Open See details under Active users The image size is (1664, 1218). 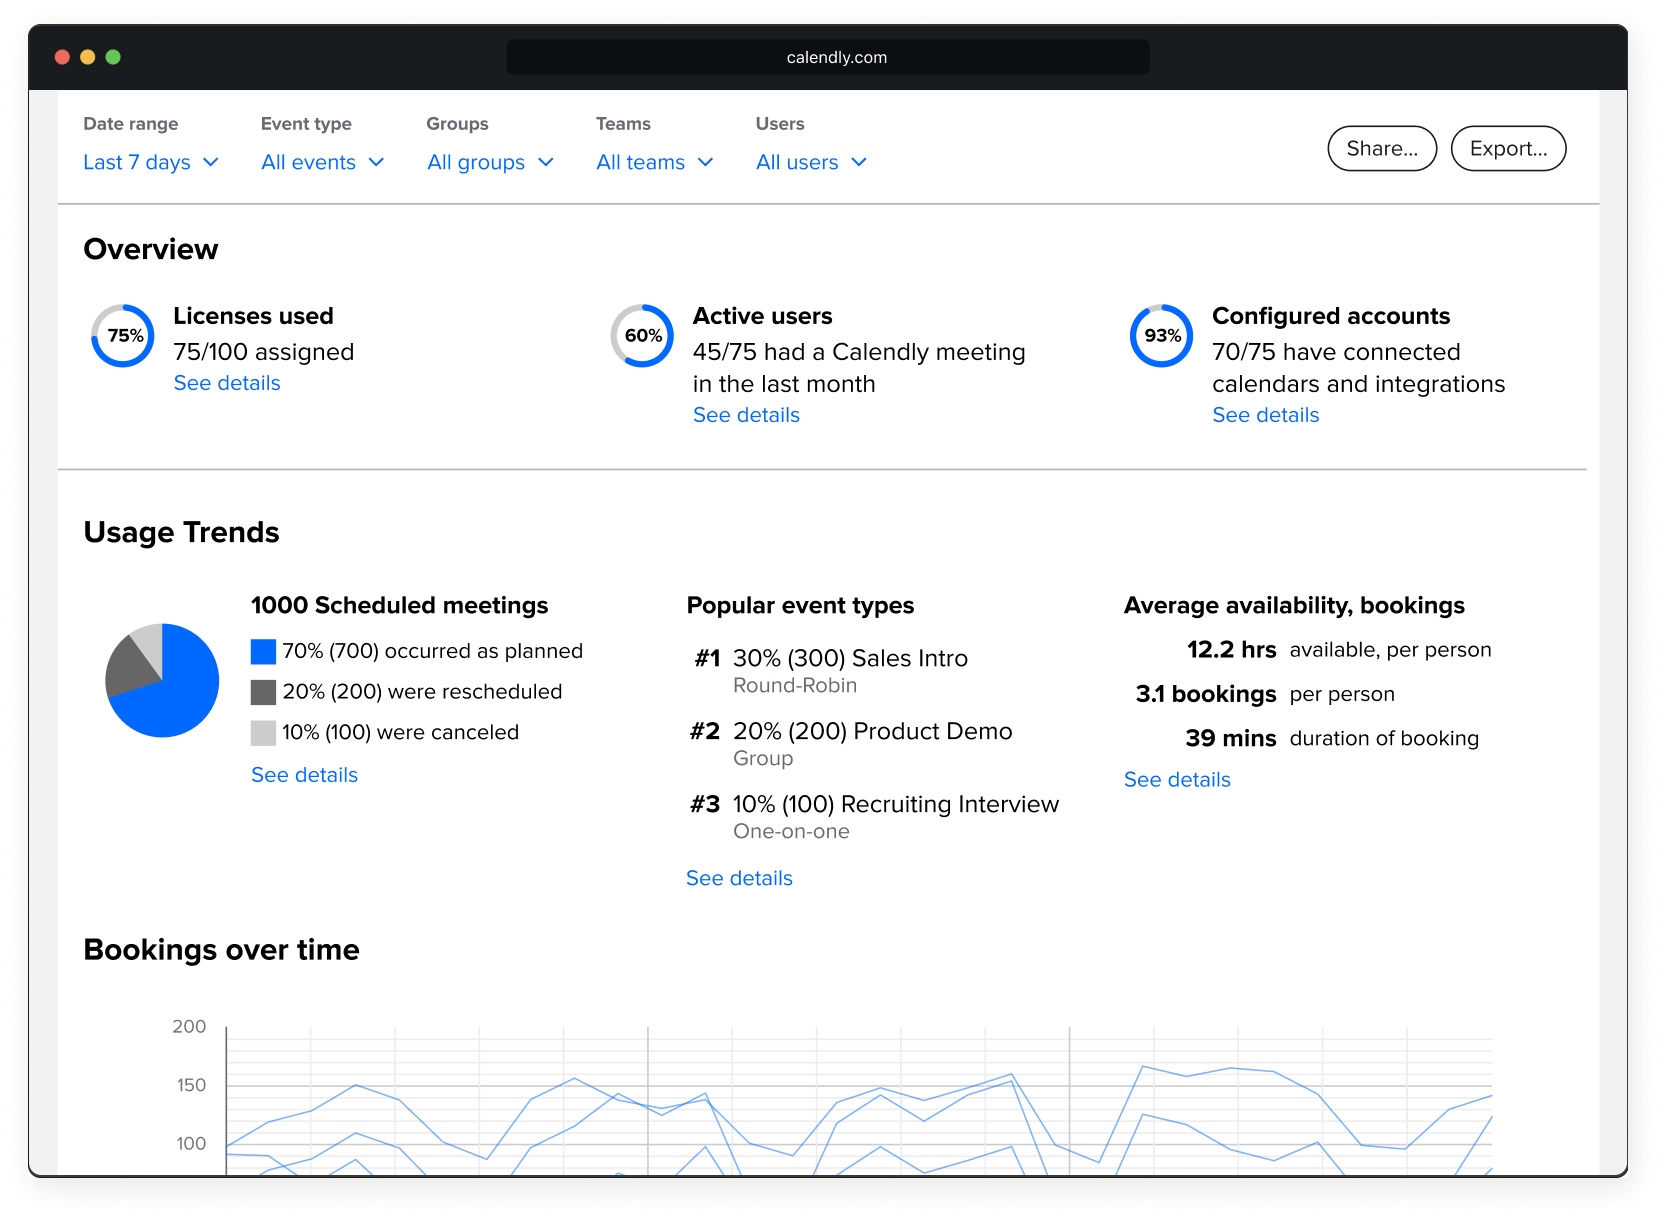coord(746,415)
